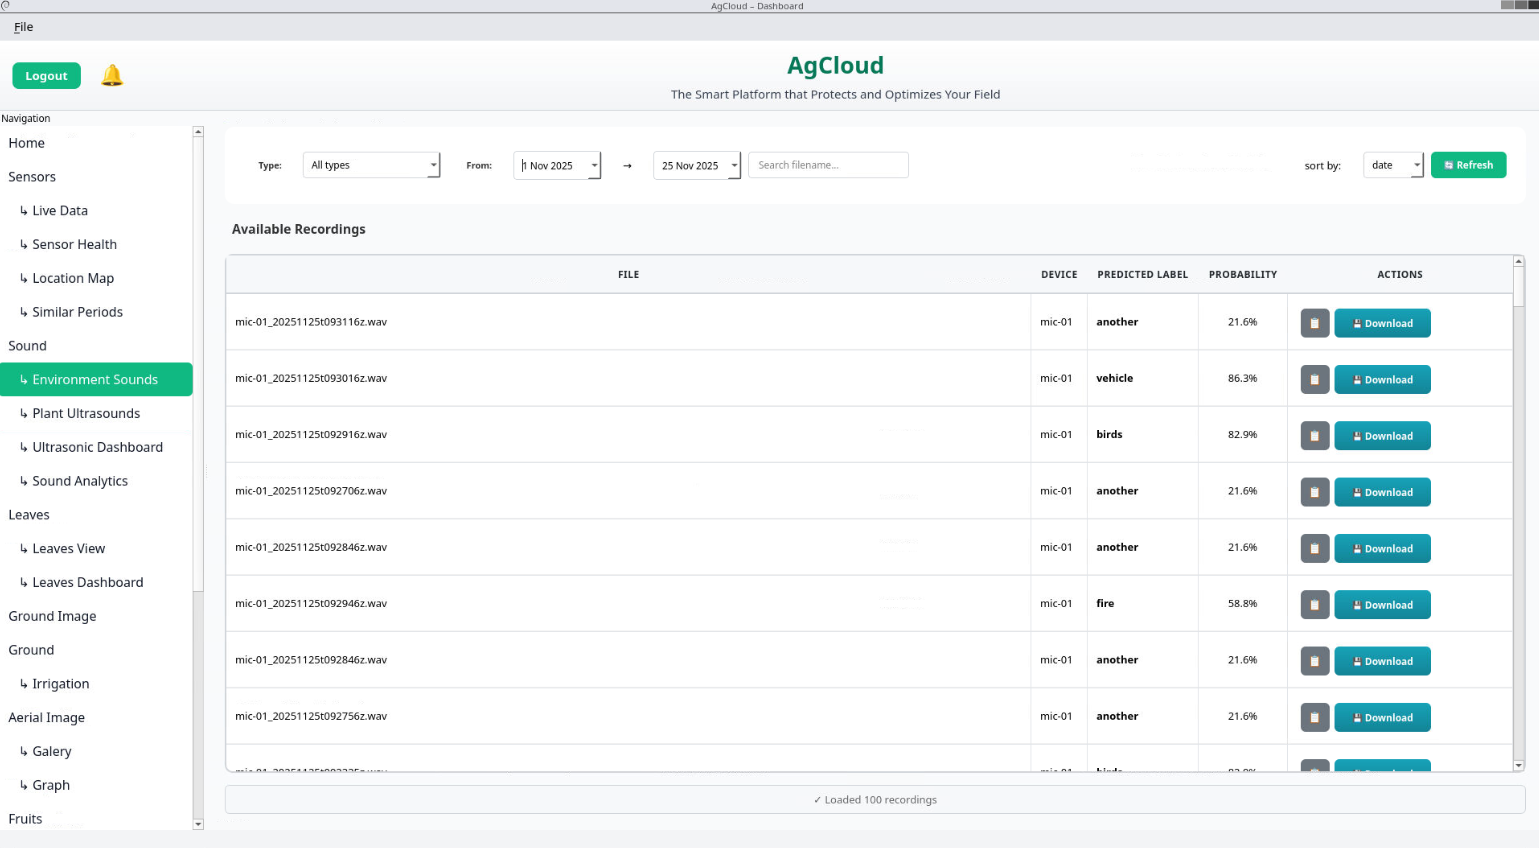Click clipboard icon in the vehicle recording row
1539x848 pixels.
[x=1314, y=380]
